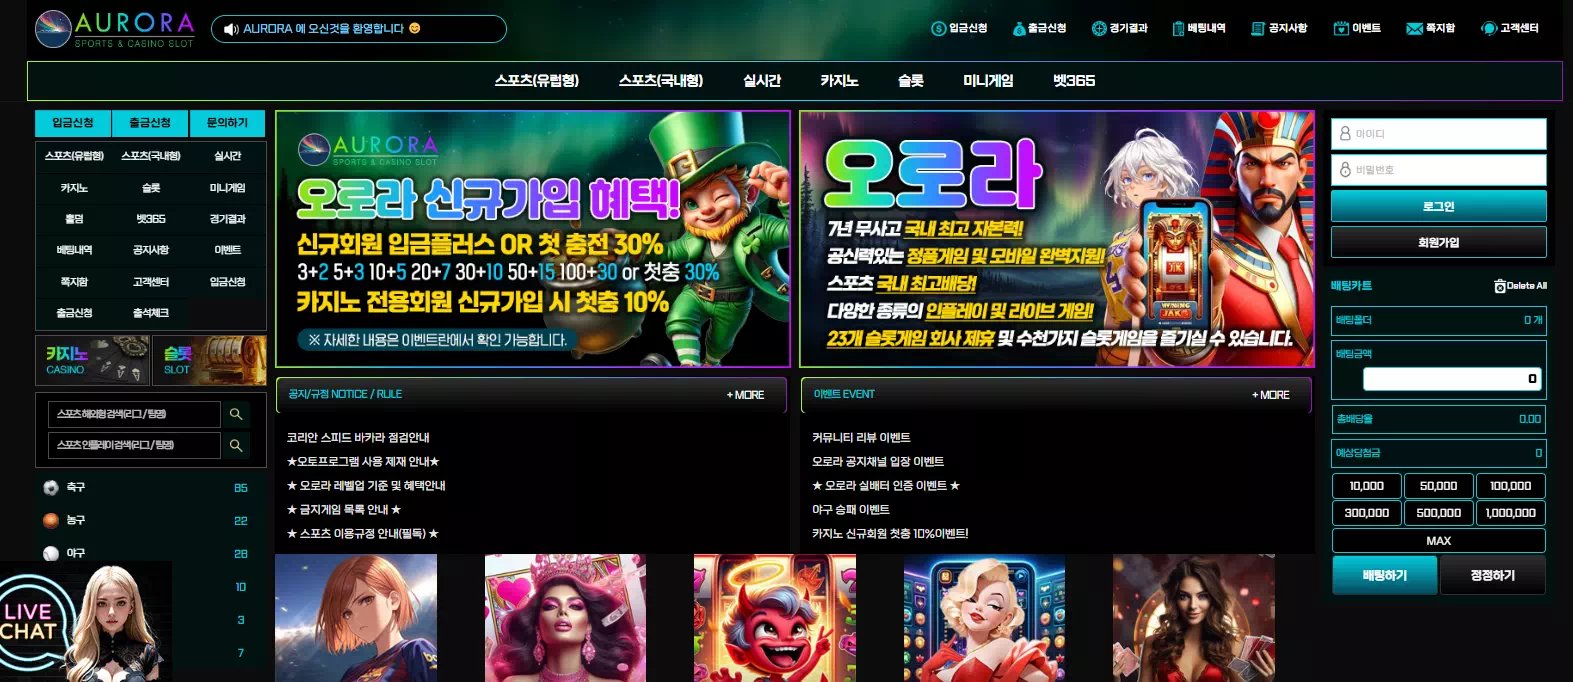Image resolution: width=1573 pixels, height=682 pixels.
Task: Click the magnifier beside 스포츠 인플레이 검색
Action: 236,445
